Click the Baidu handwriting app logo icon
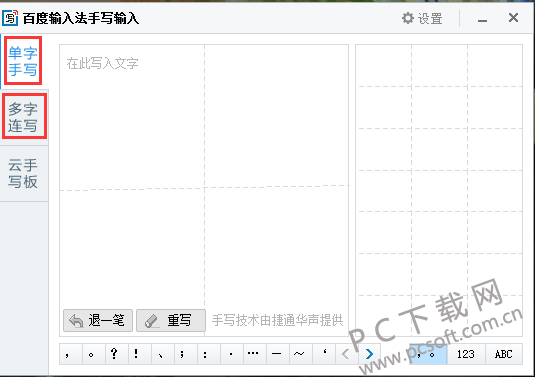535x377 pixels. pos(10,18)
